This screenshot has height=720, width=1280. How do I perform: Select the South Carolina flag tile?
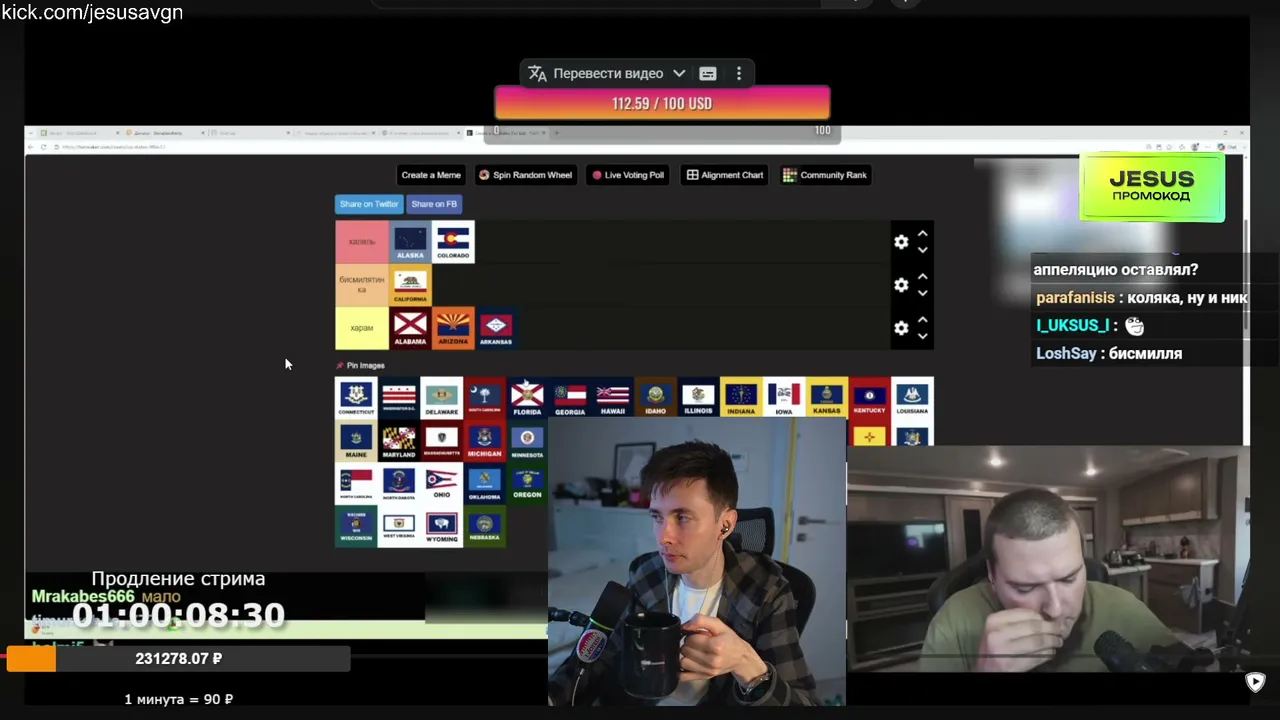pyautogui.click(x=485, y=398)
